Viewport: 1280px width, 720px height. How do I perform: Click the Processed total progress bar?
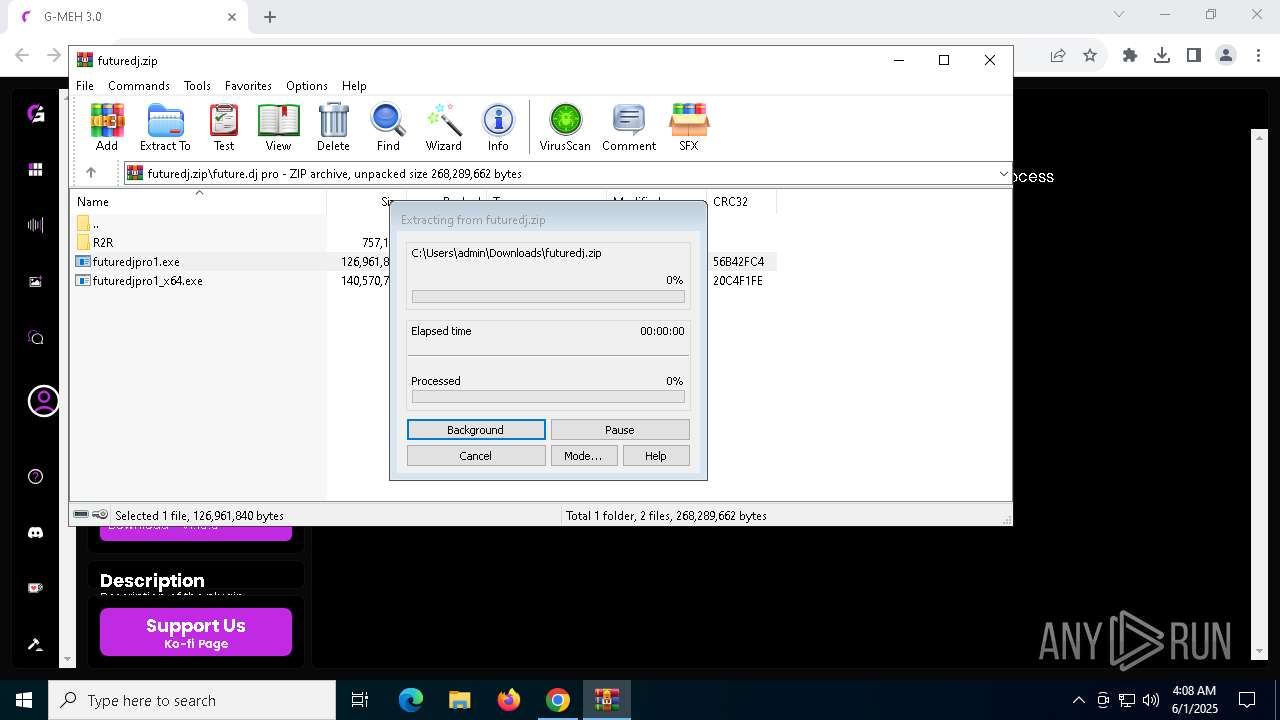tap(548, 397)
